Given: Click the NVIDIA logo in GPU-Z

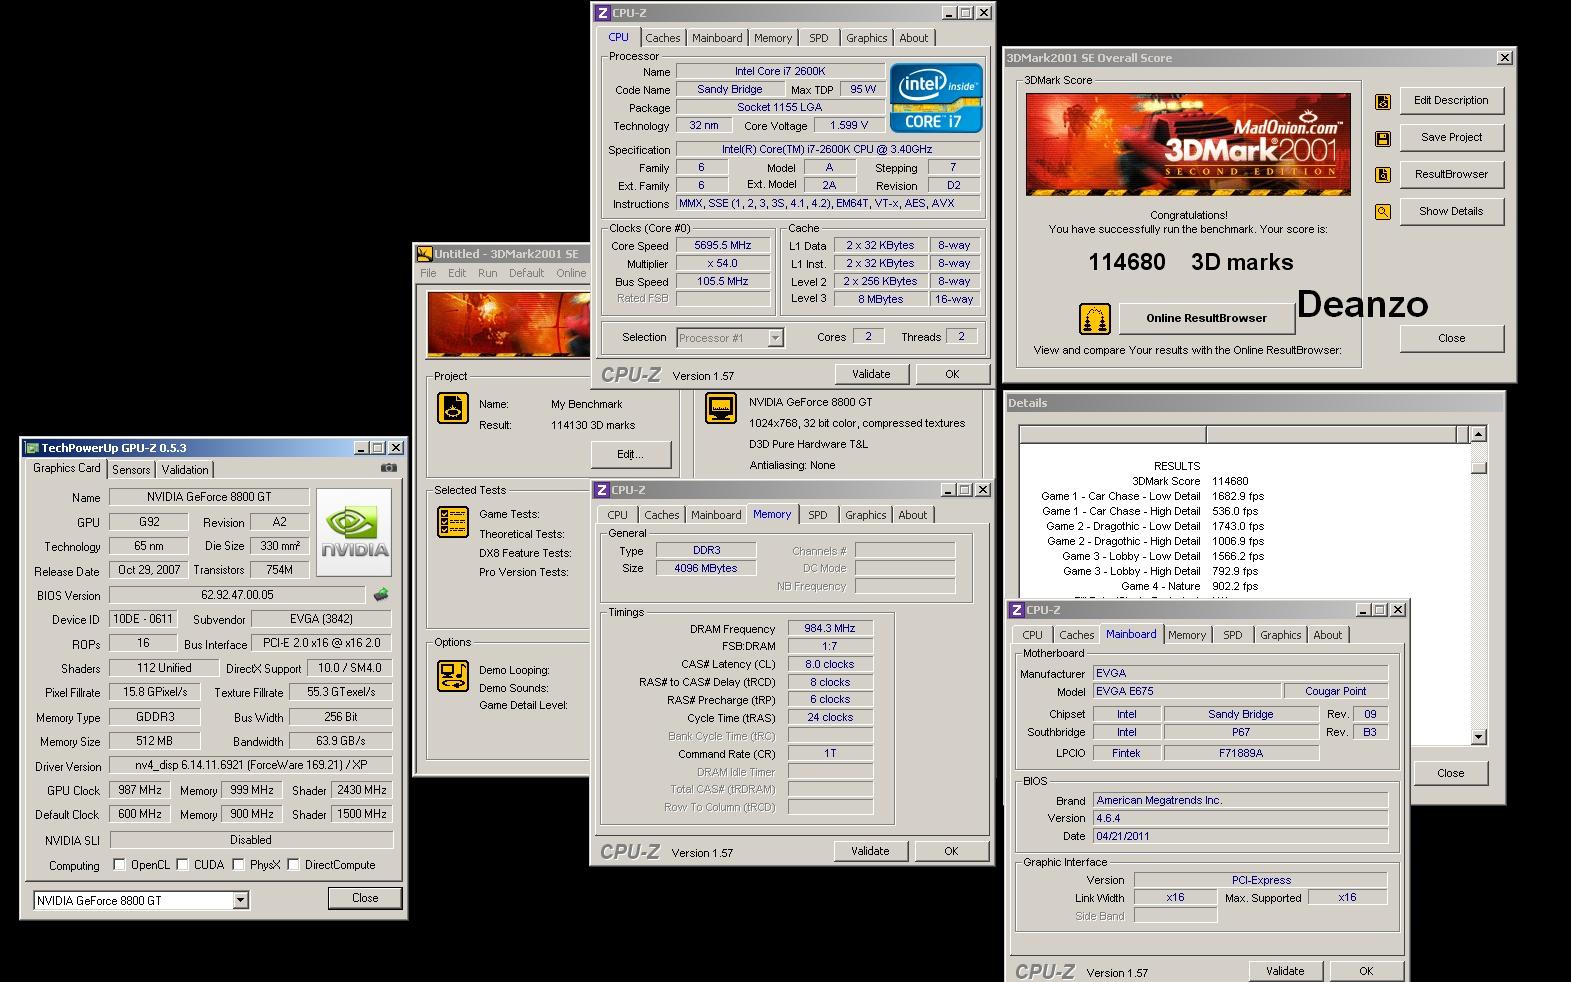Looking at the screenshot, I should point(355,532).
